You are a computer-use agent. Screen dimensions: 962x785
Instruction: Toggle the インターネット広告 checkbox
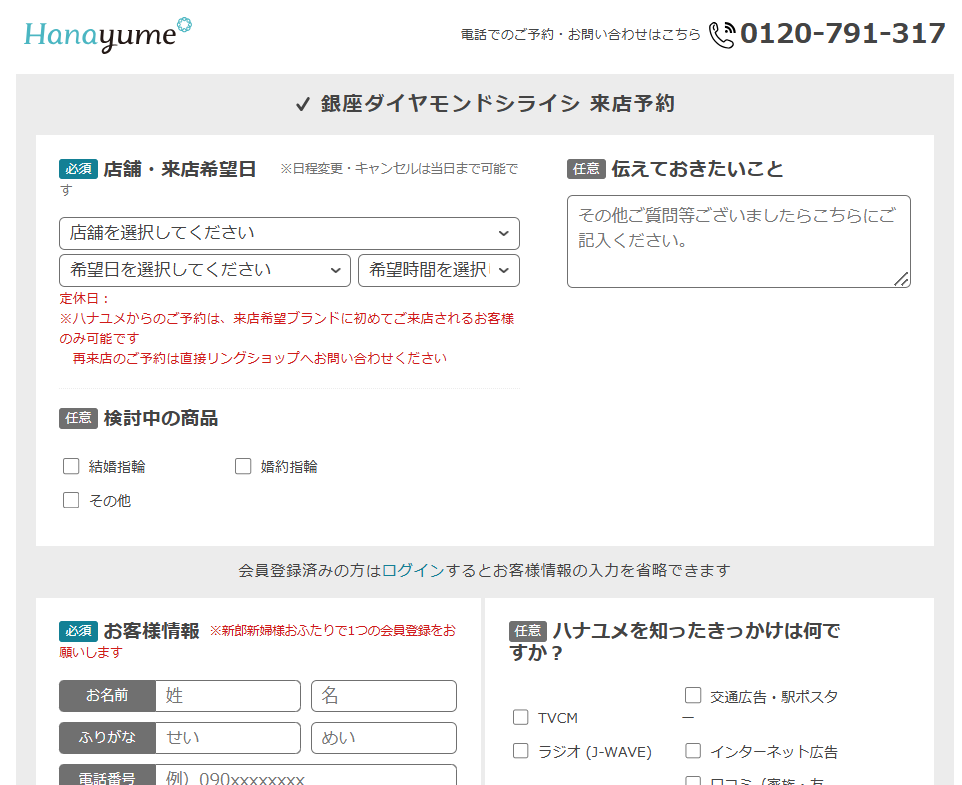pos(693,751)
